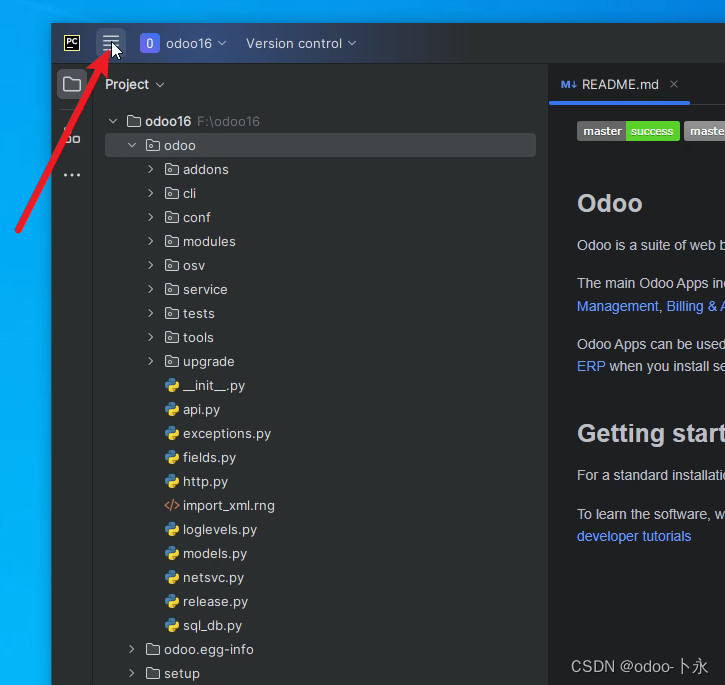Click the folder icon beside odoo.egg-info

[x=153, y=649]
